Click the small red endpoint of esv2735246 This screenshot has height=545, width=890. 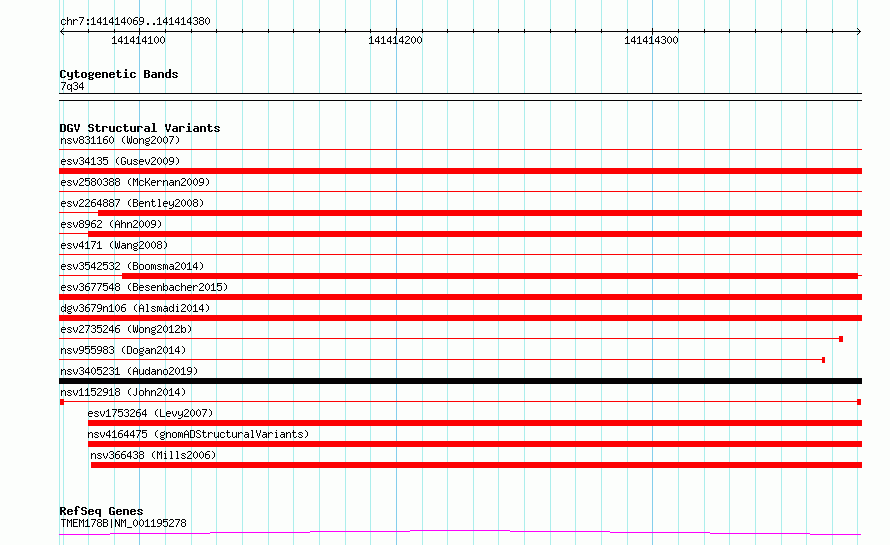[841, 339]
